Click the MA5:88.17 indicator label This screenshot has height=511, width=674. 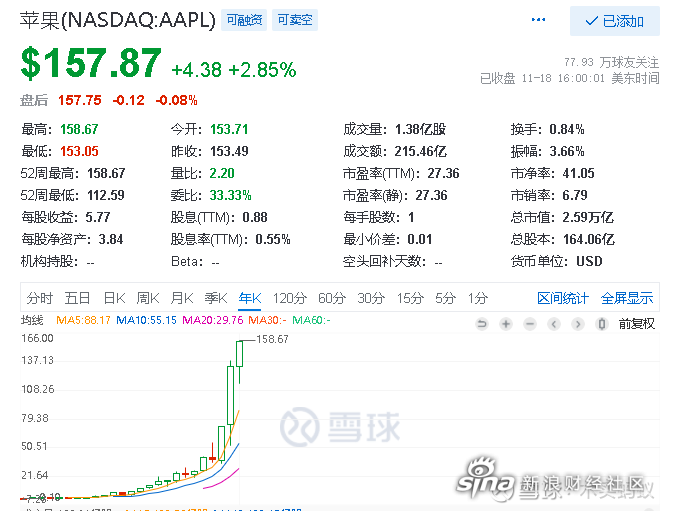83,320
